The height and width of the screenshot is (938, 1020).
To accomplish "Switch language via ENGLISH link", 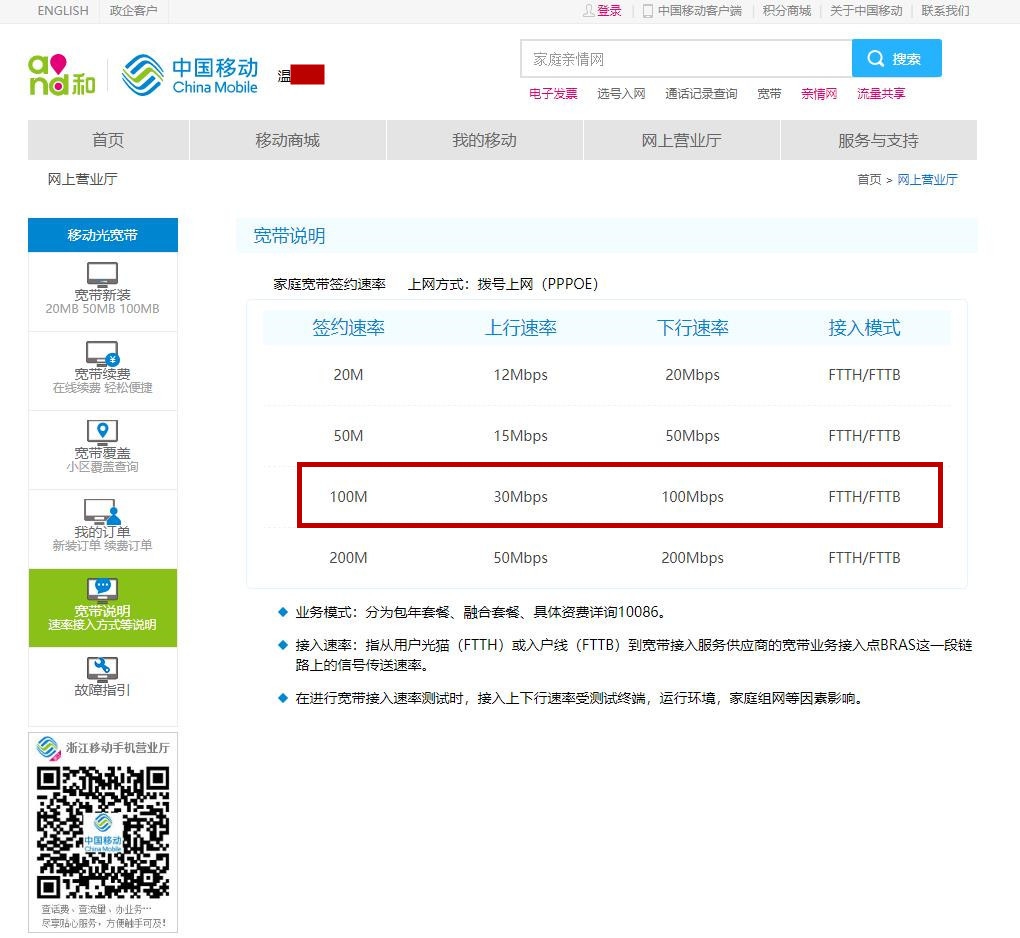I will tap(63, 11).
